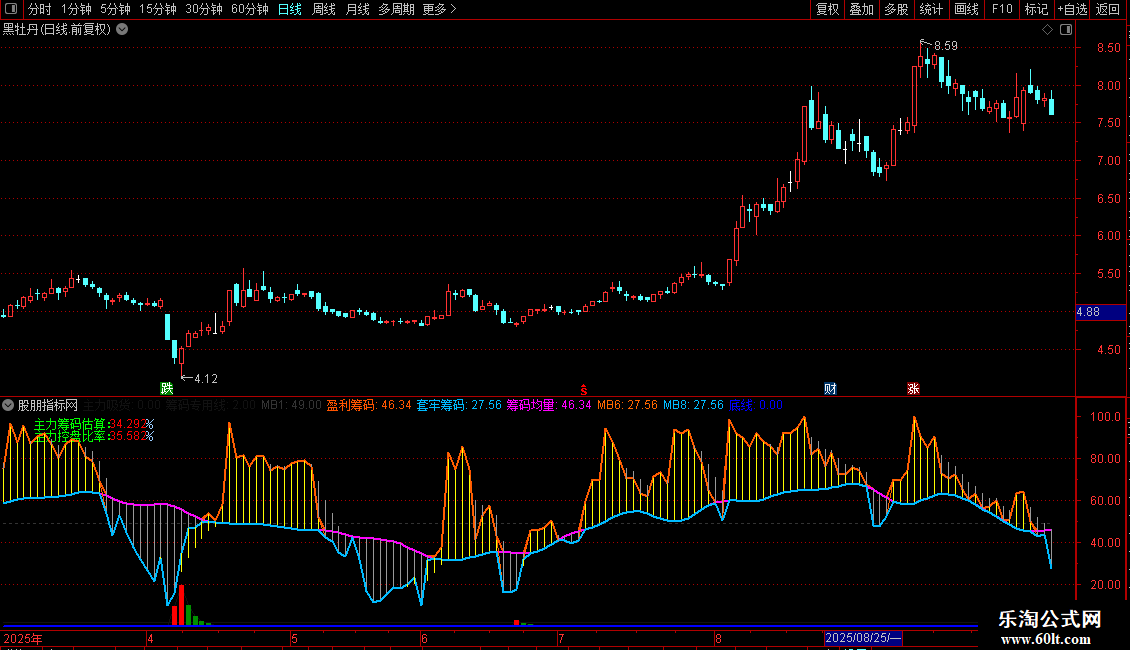
Task: Click the green 跌 marker below the chart
Action: (166, 388)
